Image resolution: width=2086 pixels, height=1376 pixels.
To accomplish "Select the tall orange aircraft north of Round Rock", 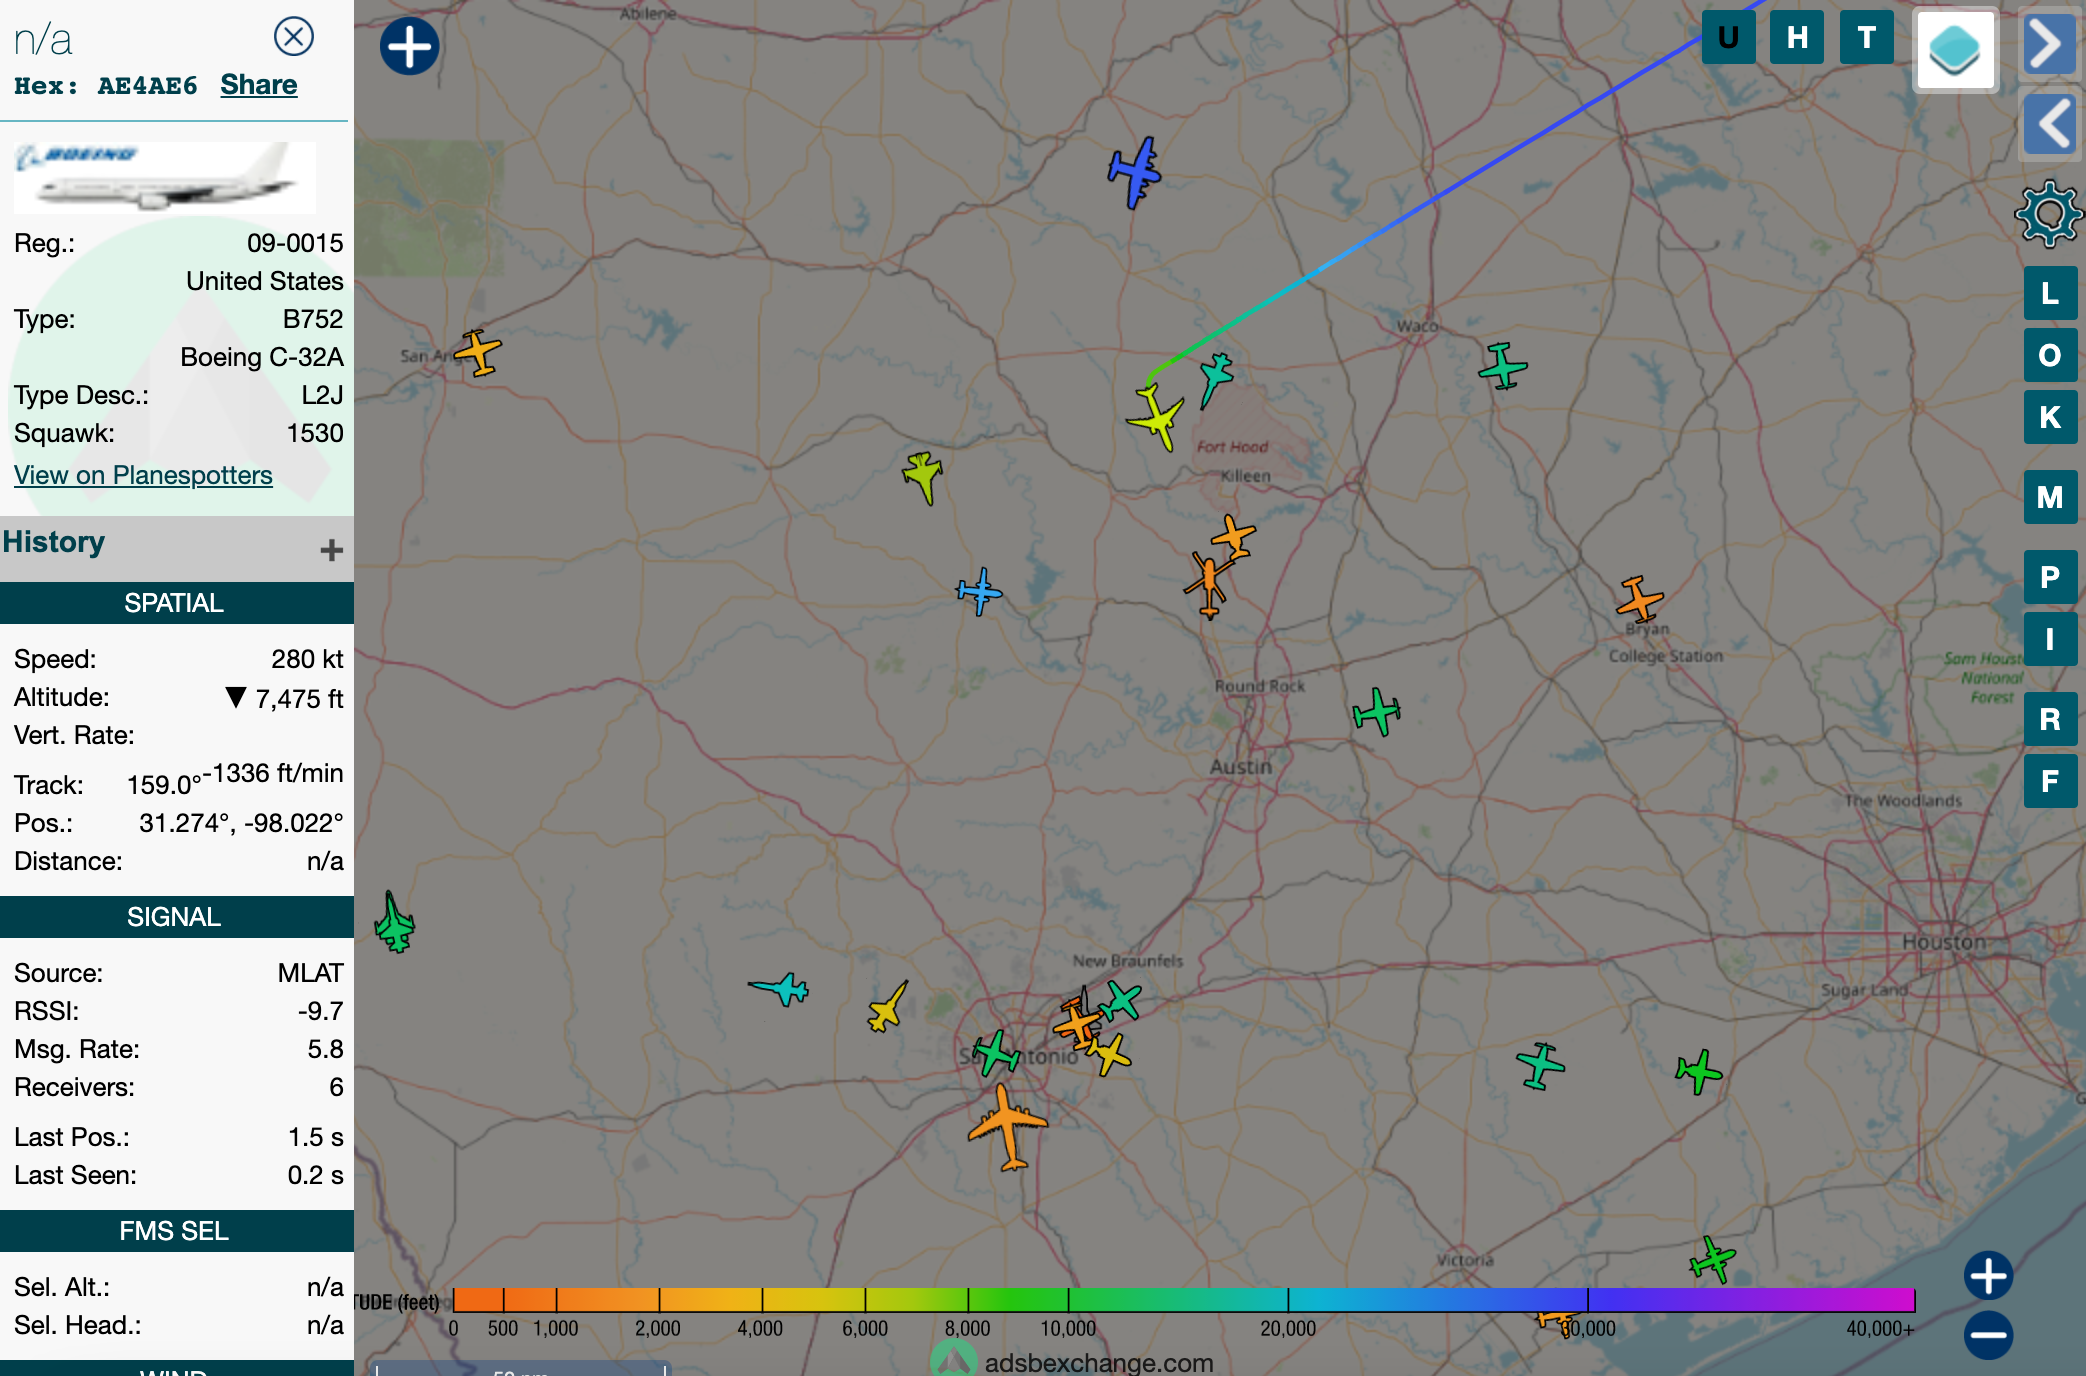I will [1209, 585].
